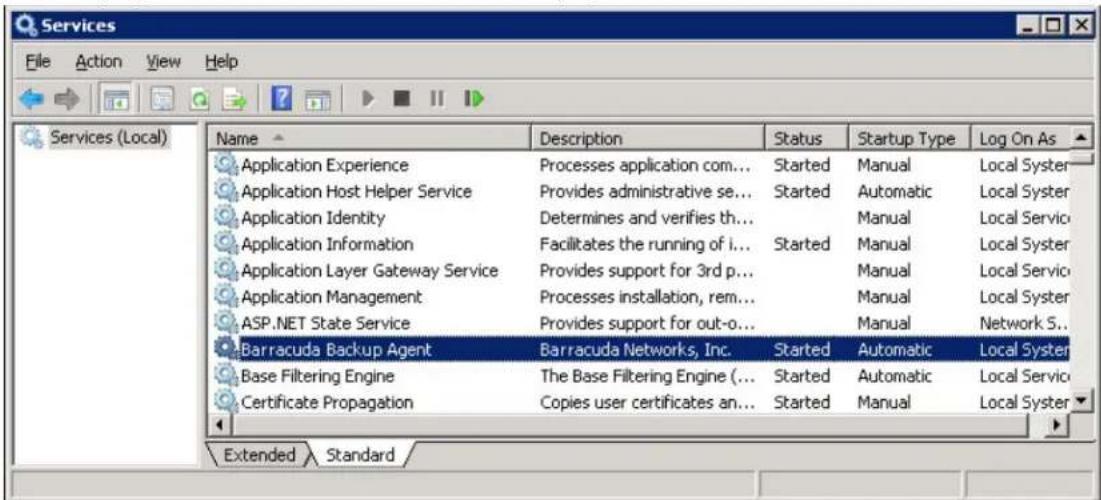Image resolution: width=1101 pixels, height=500 pixels.
Task: Click the Restart Service green icon
Action: click(473, 98)
